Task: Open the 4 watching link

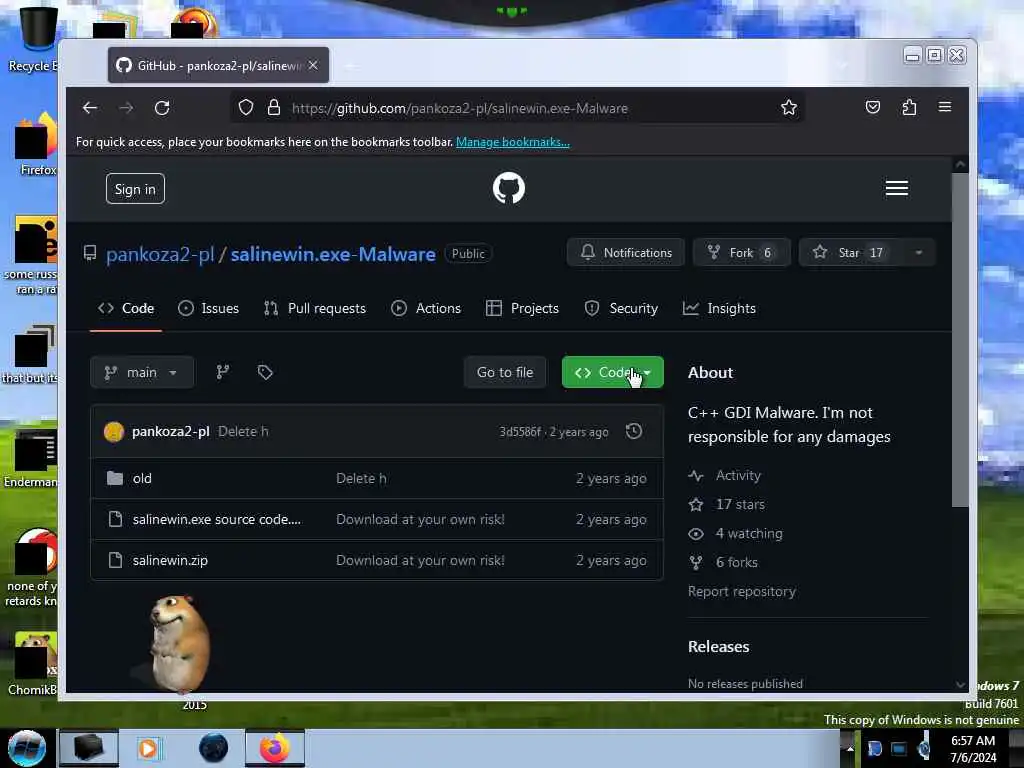Action: [x=749, y=534]
